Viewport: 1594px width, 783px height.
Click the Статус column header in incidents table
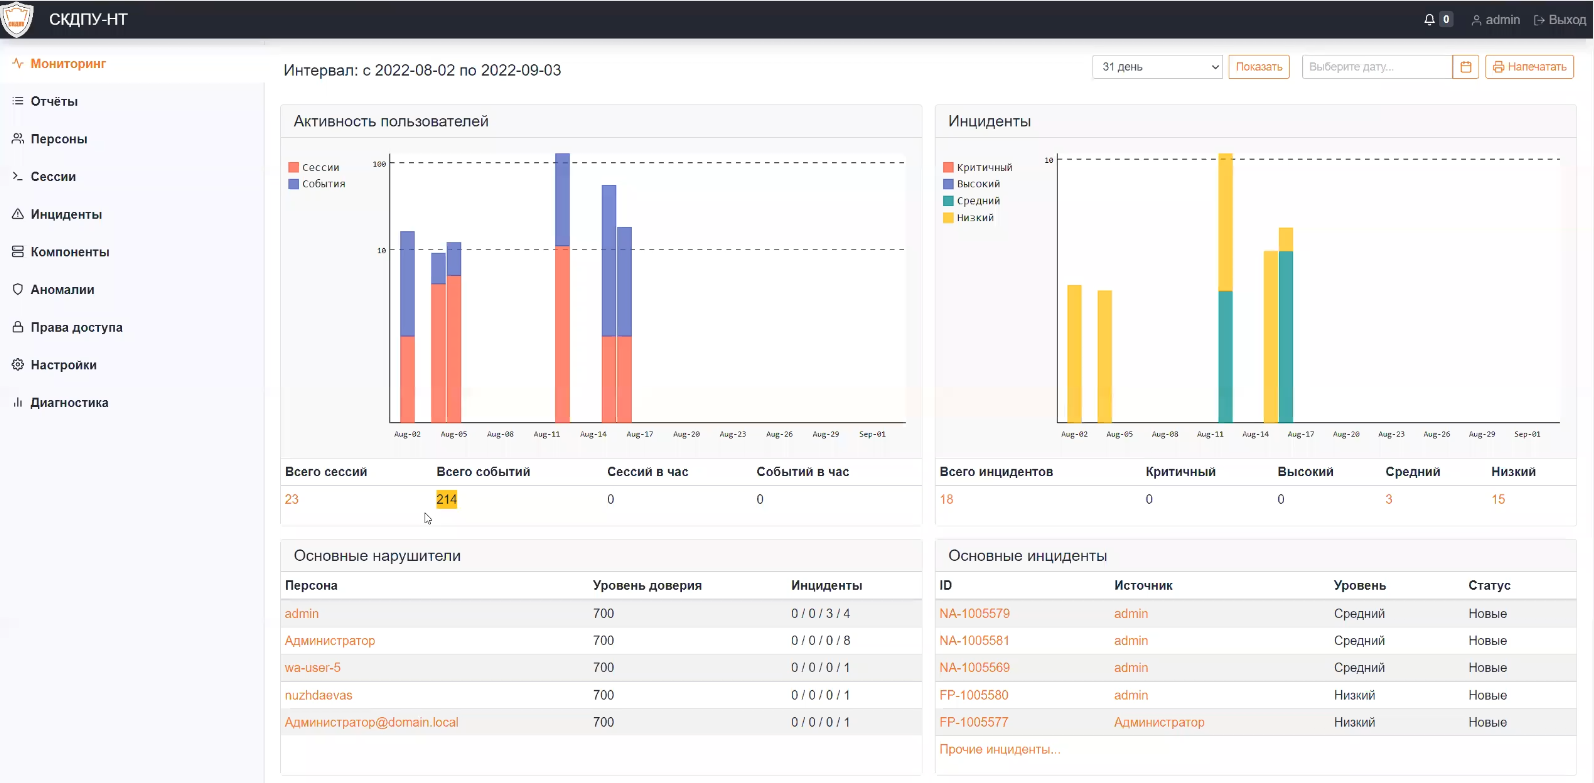(x=1489, y=585)
